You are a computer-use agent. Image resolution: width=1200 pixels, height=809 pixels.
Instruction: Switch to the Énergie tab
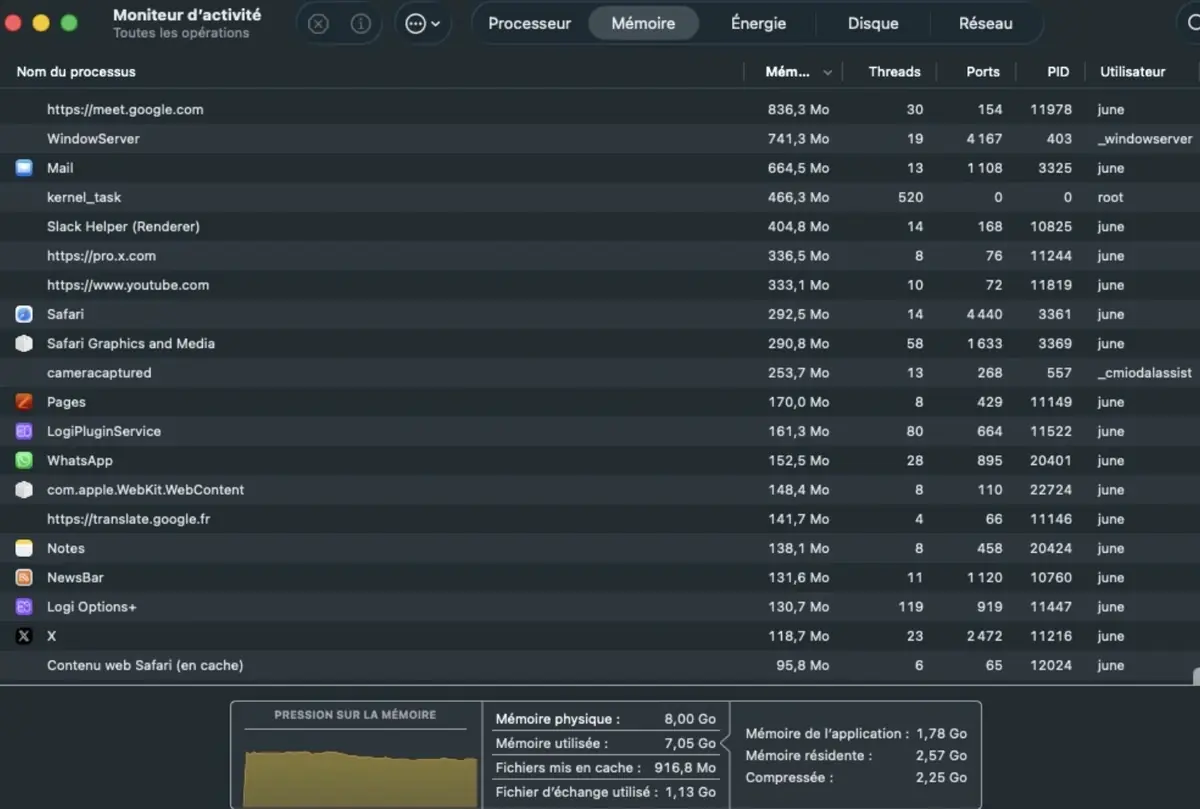click(x=758, y=24)
